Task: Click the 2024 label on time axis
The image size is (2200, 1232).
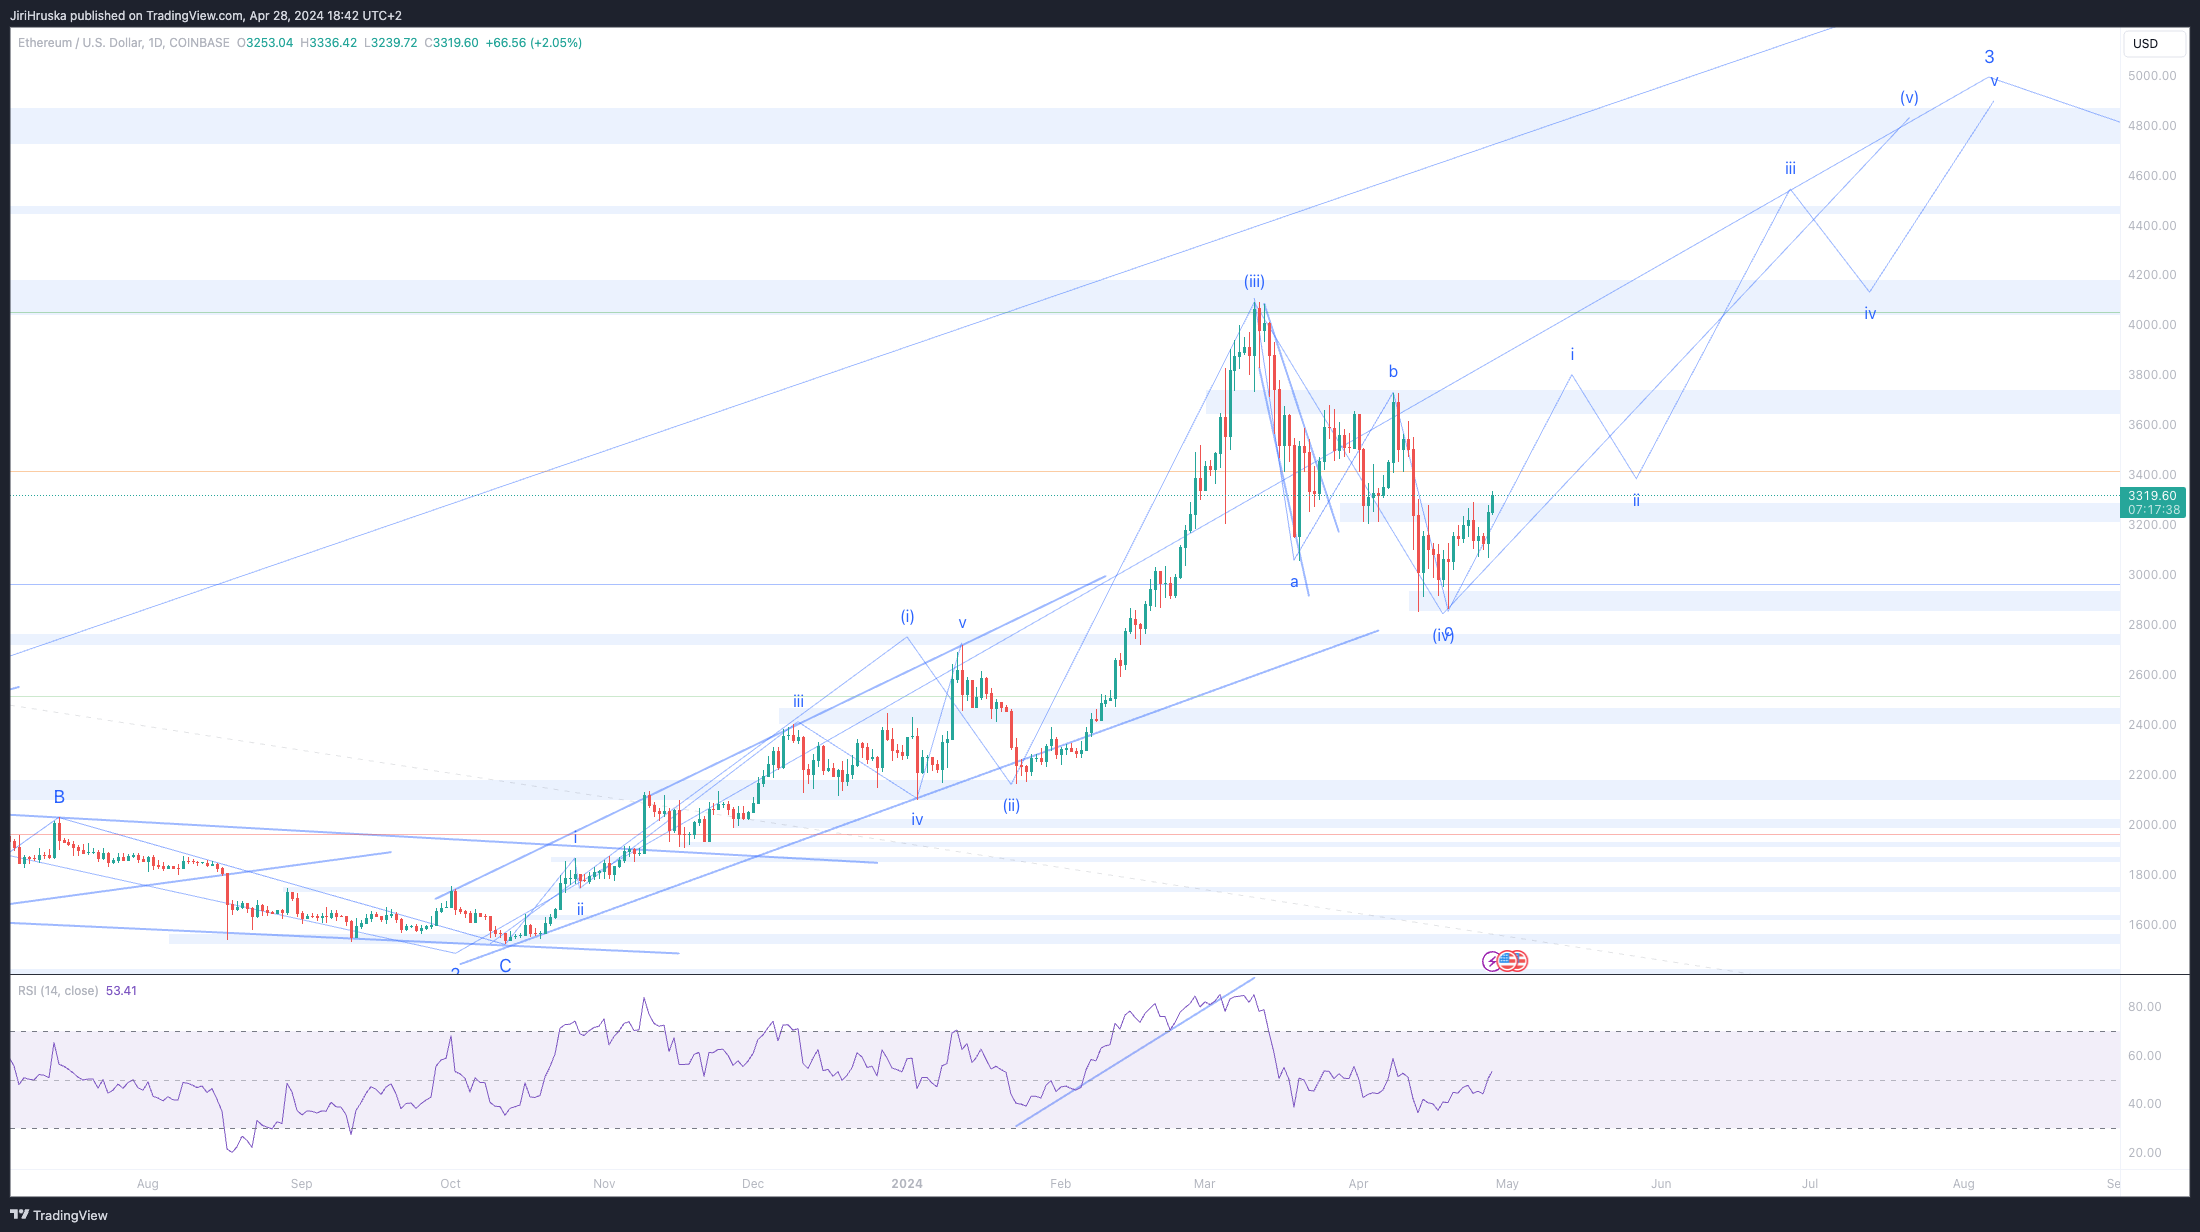Action: coord(907,1184)
